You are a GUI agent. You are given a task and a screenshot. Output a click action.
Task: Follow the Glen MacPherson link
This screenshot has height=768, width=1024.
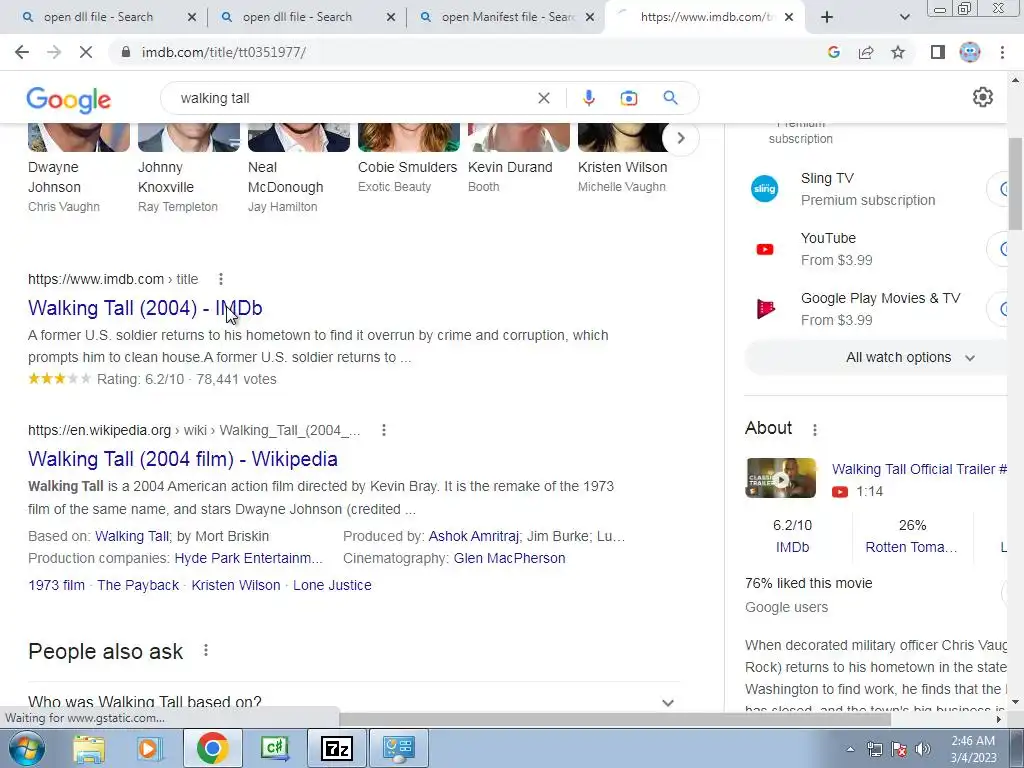tap(509, 558)
